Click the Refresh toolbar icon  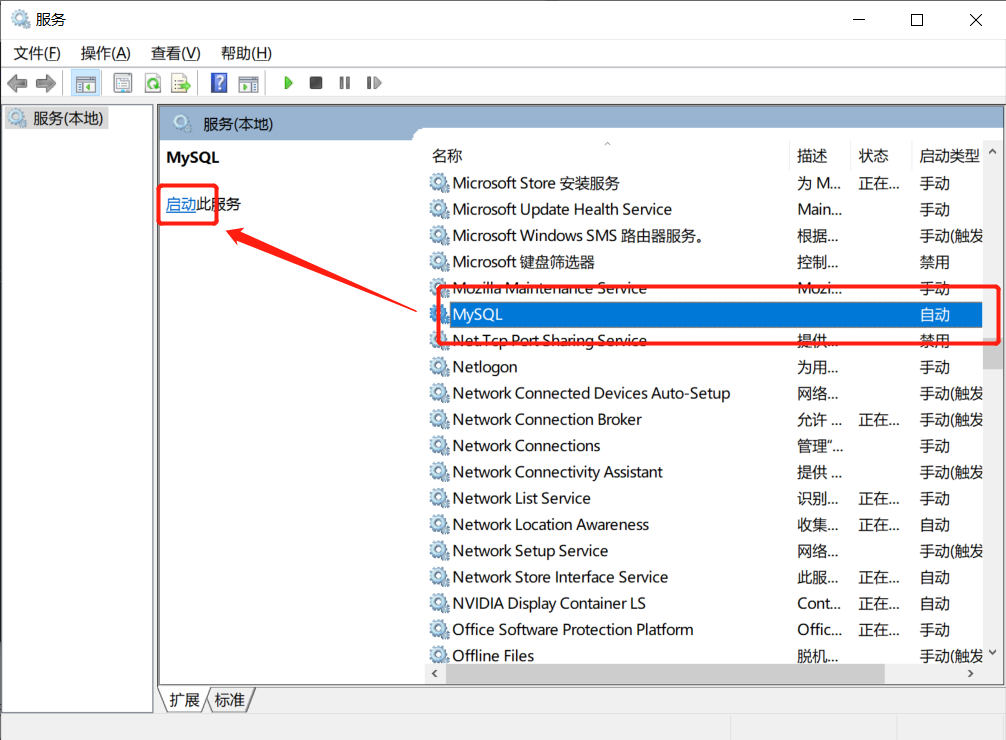click(x=153, y=83)
